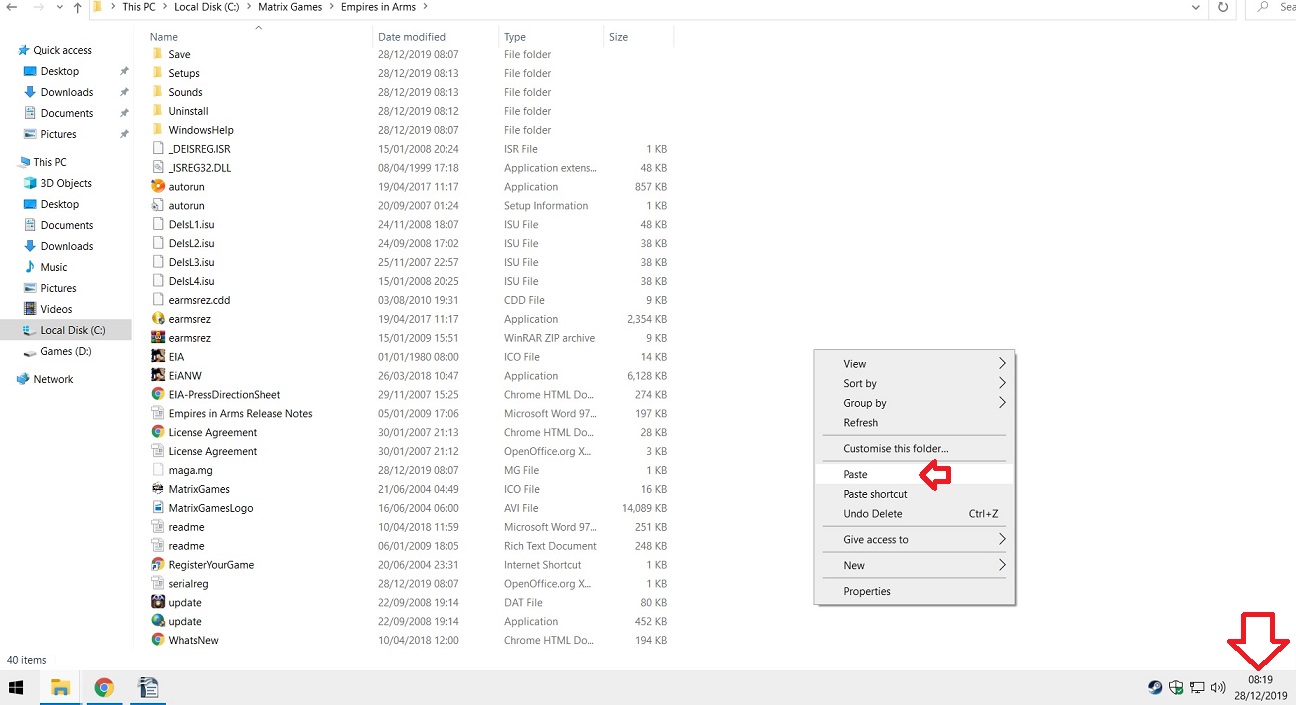The height and width of the screenshot is (705, 1296).
Task: Open the EIA-PressDirectionSheet Chrome HTML document
Action: [x=224, y=395]
